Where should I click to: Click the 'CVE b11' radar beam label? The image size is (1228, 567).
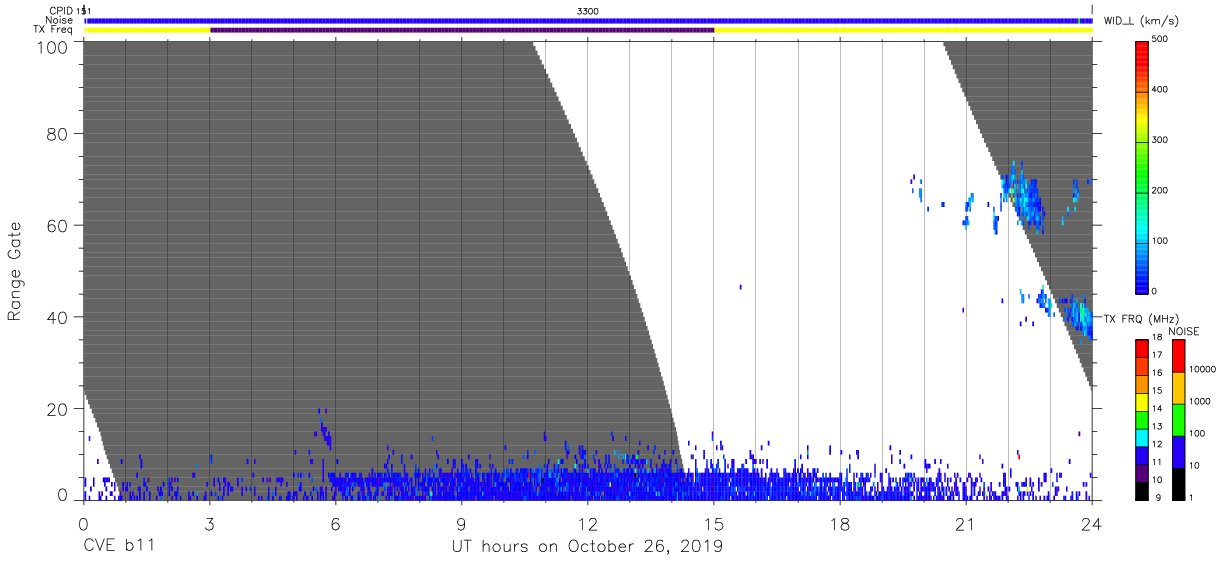tap(118, 546)
